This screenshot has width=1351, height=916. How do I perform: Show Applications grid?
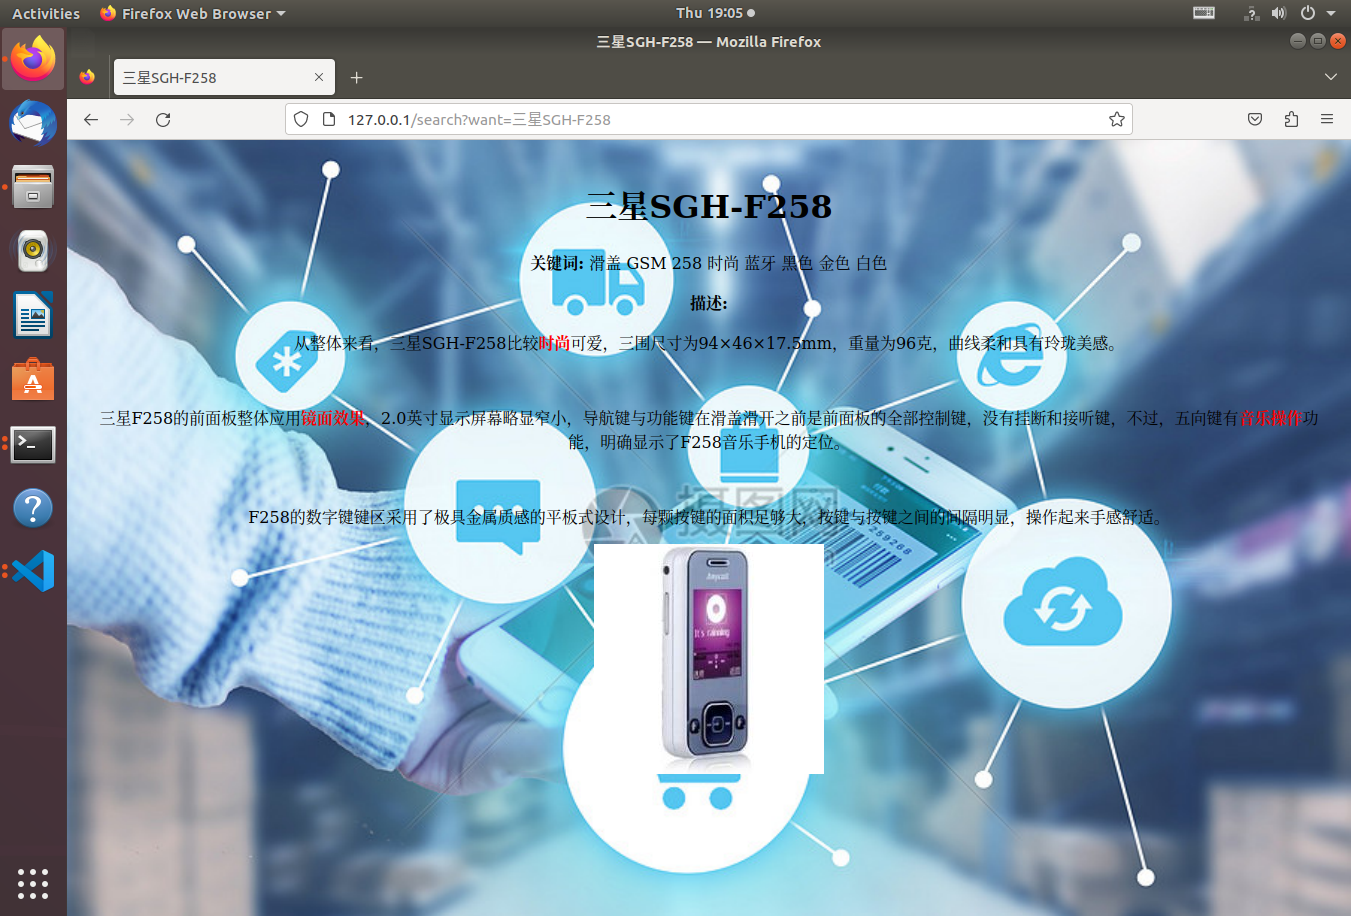[33, 884]
